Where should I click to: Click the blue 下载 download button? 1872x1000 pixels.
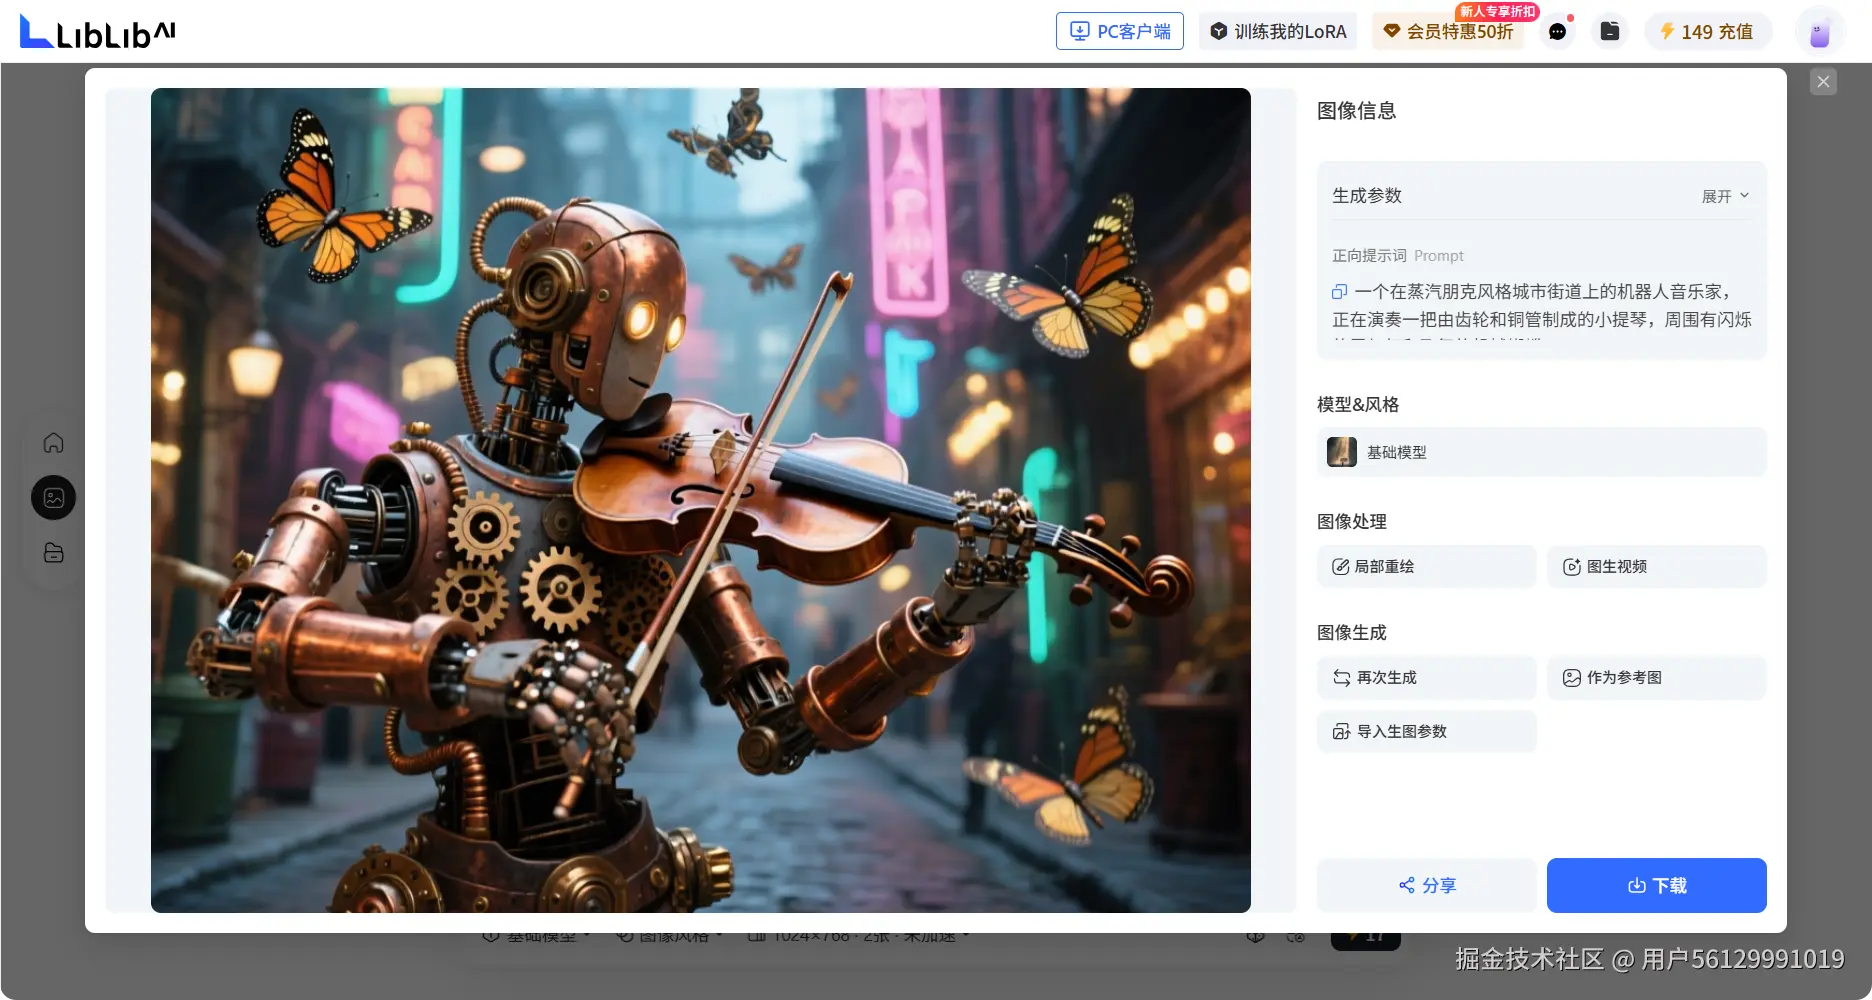(x=1656, y=885)
